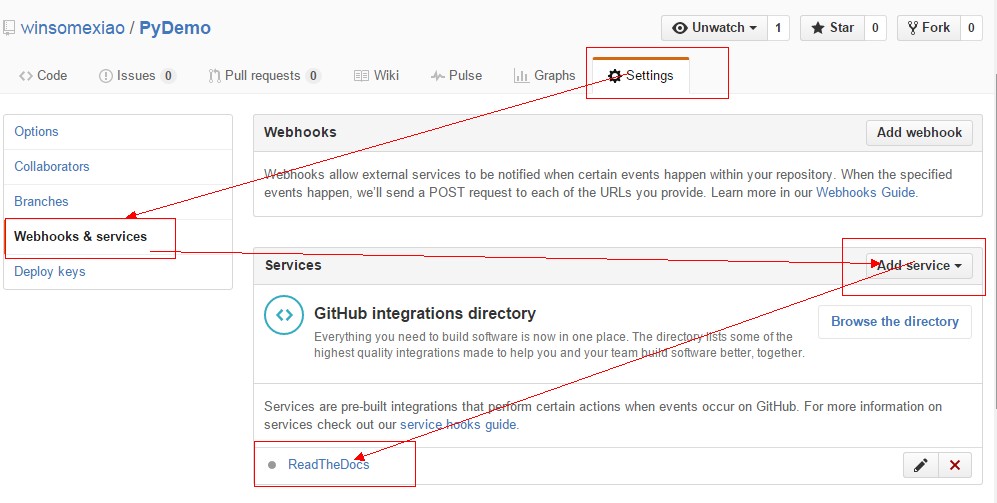The height and width of the screenshot is (503, 997).
Task: Star the repository
Action: (x=832, y=28)
